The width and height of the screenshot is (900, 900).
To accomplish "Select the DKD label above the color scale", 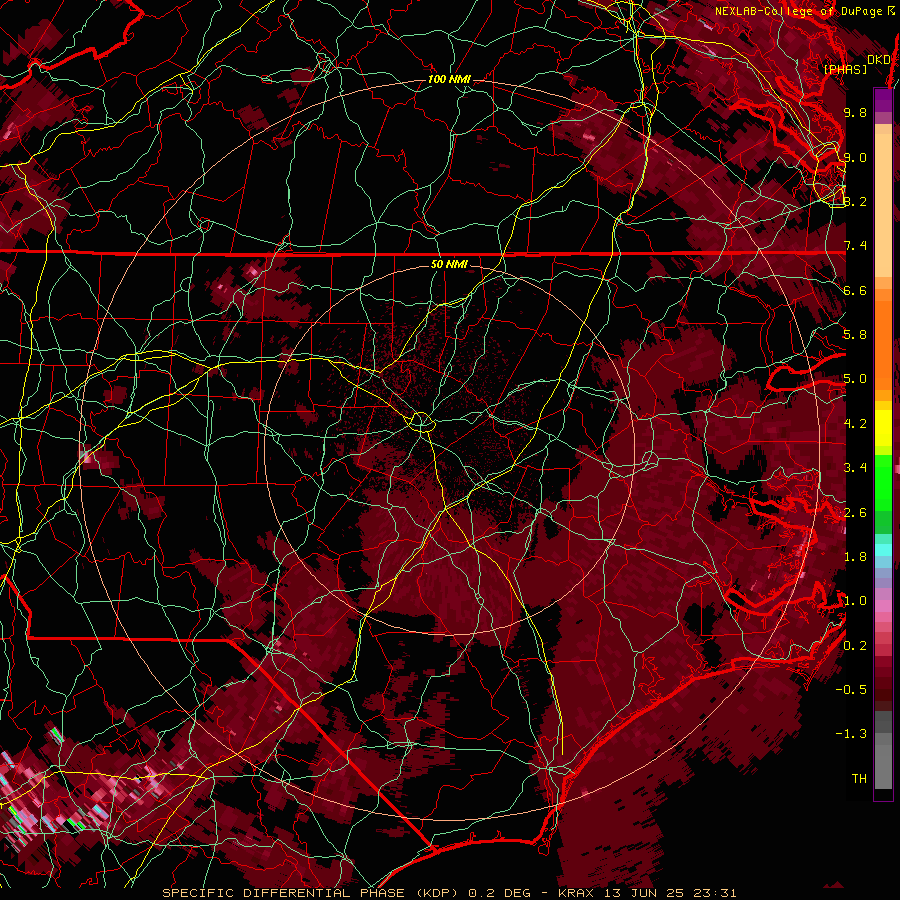I will [x=879, y=59].
